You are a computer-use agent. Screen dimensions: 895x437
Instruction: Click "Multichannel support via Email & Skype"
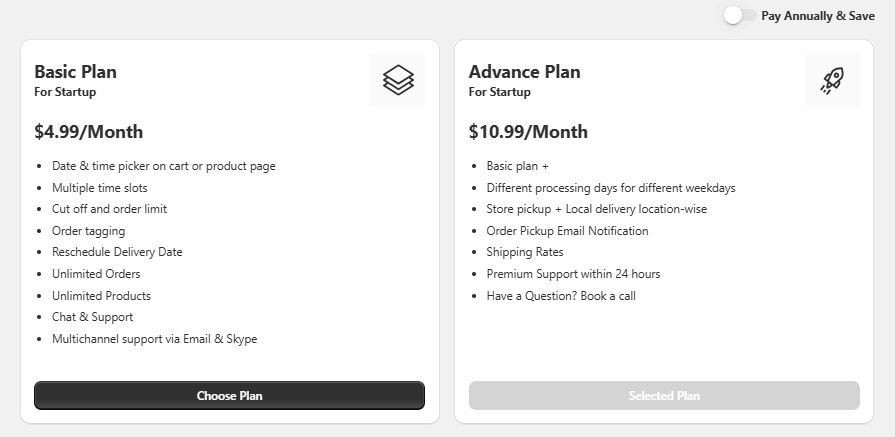pos(154,339)
